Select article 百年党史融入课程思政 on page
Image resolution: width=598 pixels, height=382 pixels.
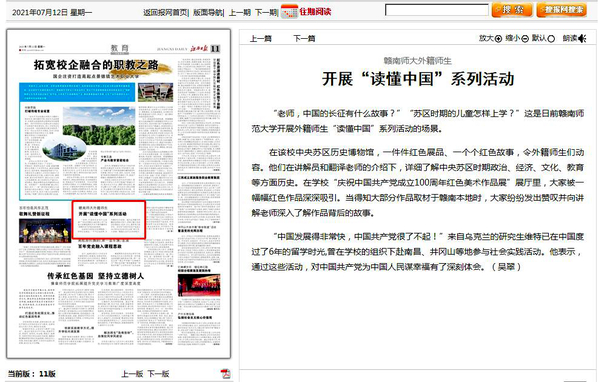[x=100, y=246]
